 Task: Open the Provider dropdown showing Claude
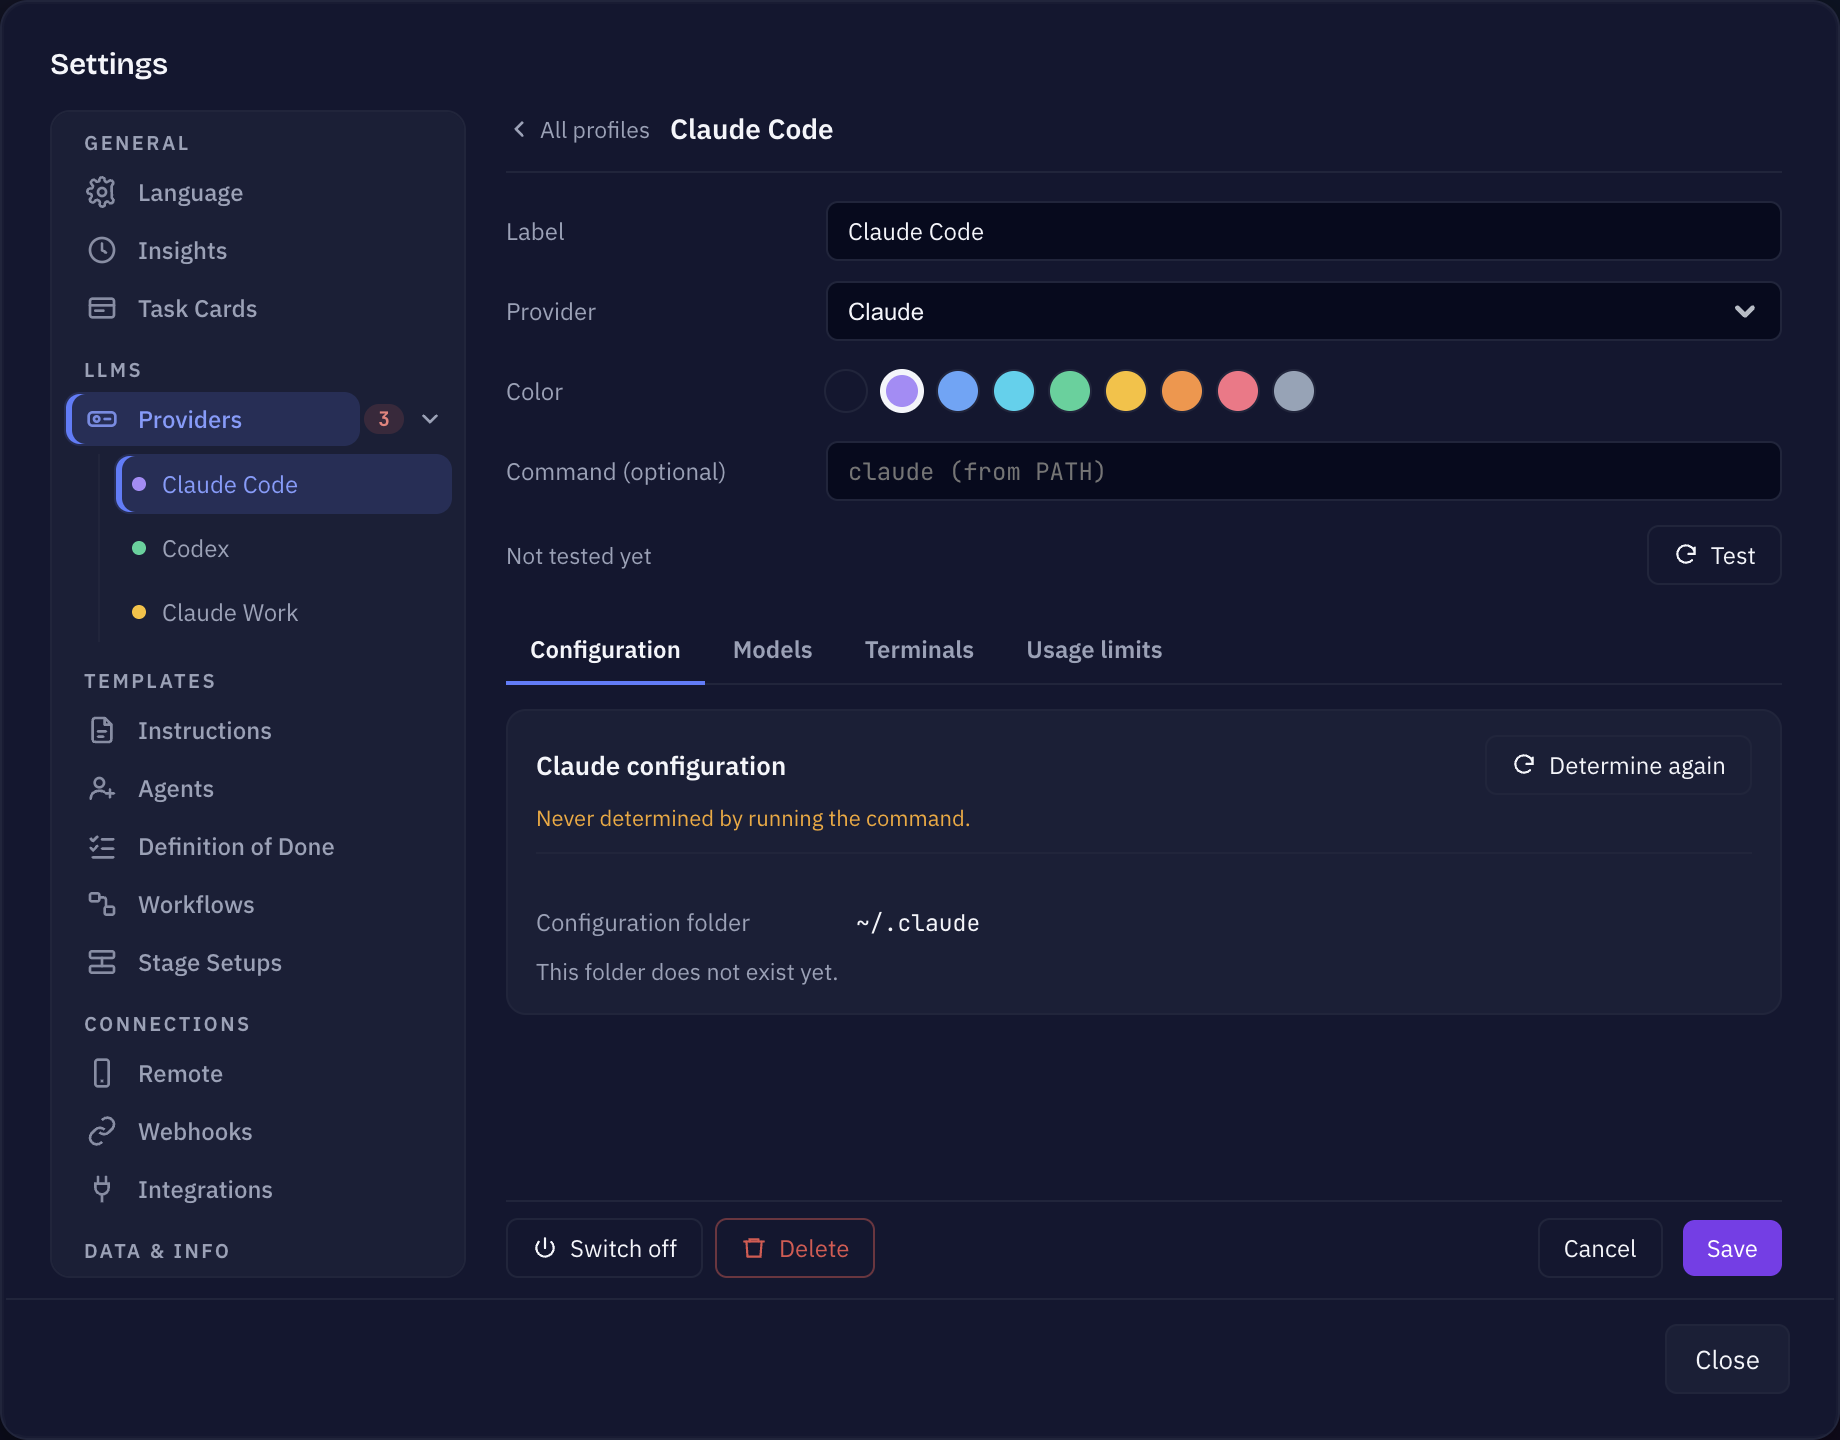tap(1303, 311)
